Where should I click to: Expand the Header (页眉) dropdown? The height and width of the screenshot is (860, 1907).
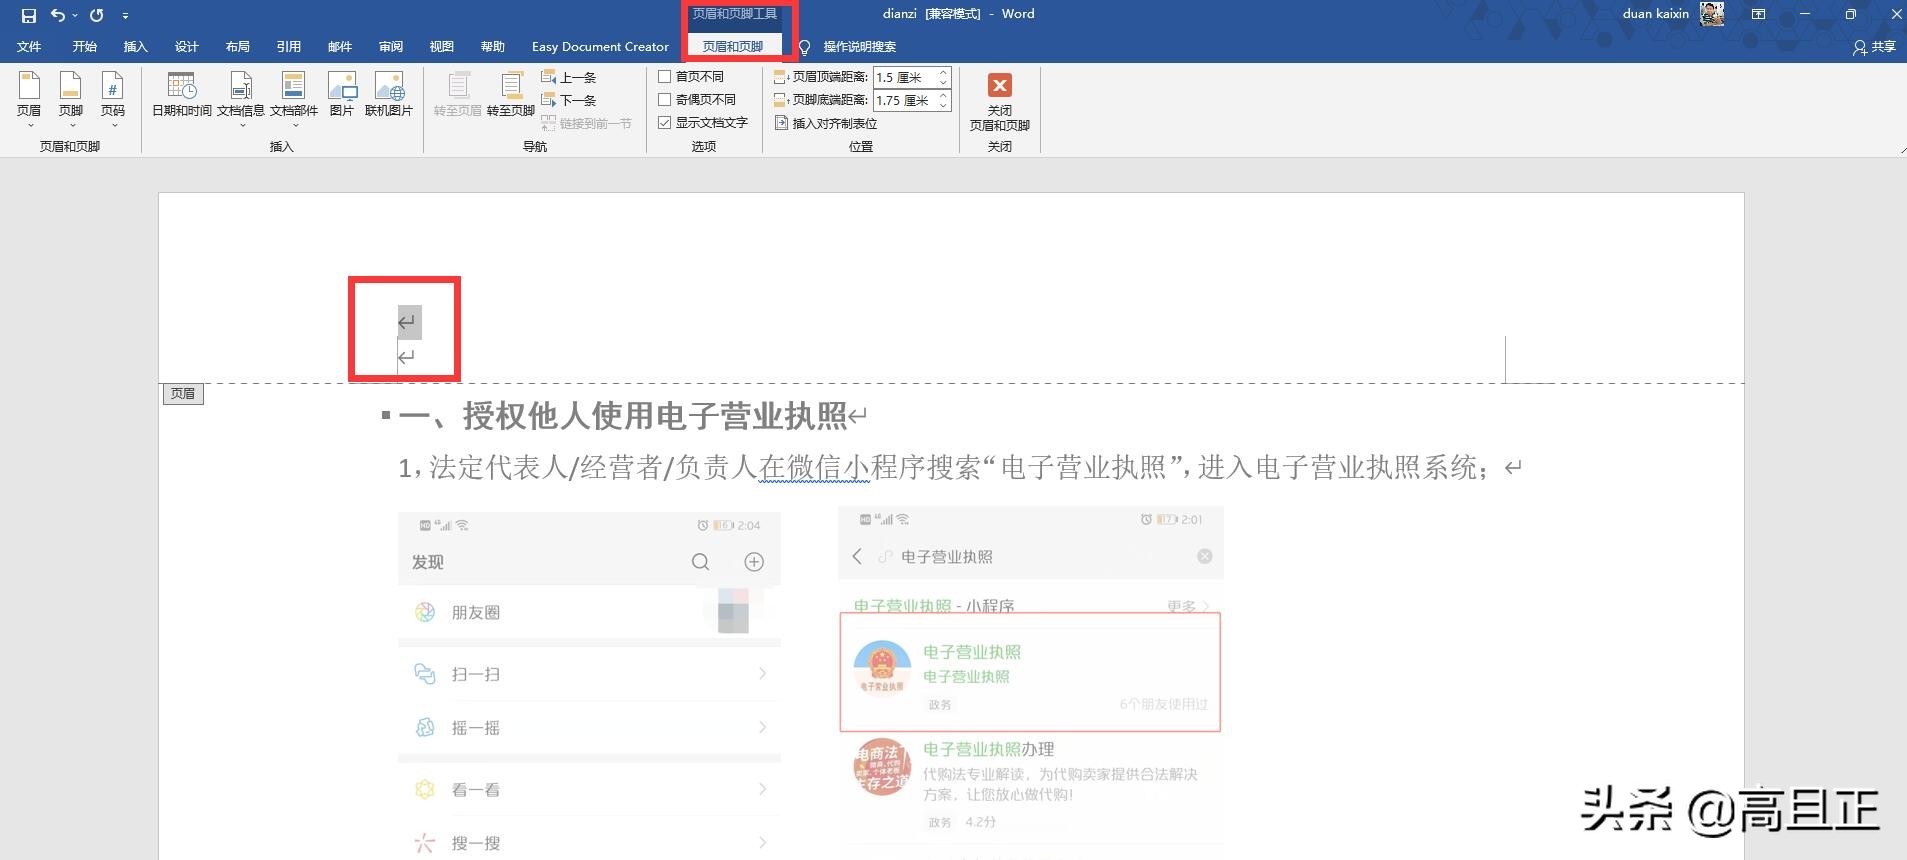point(29,99)
